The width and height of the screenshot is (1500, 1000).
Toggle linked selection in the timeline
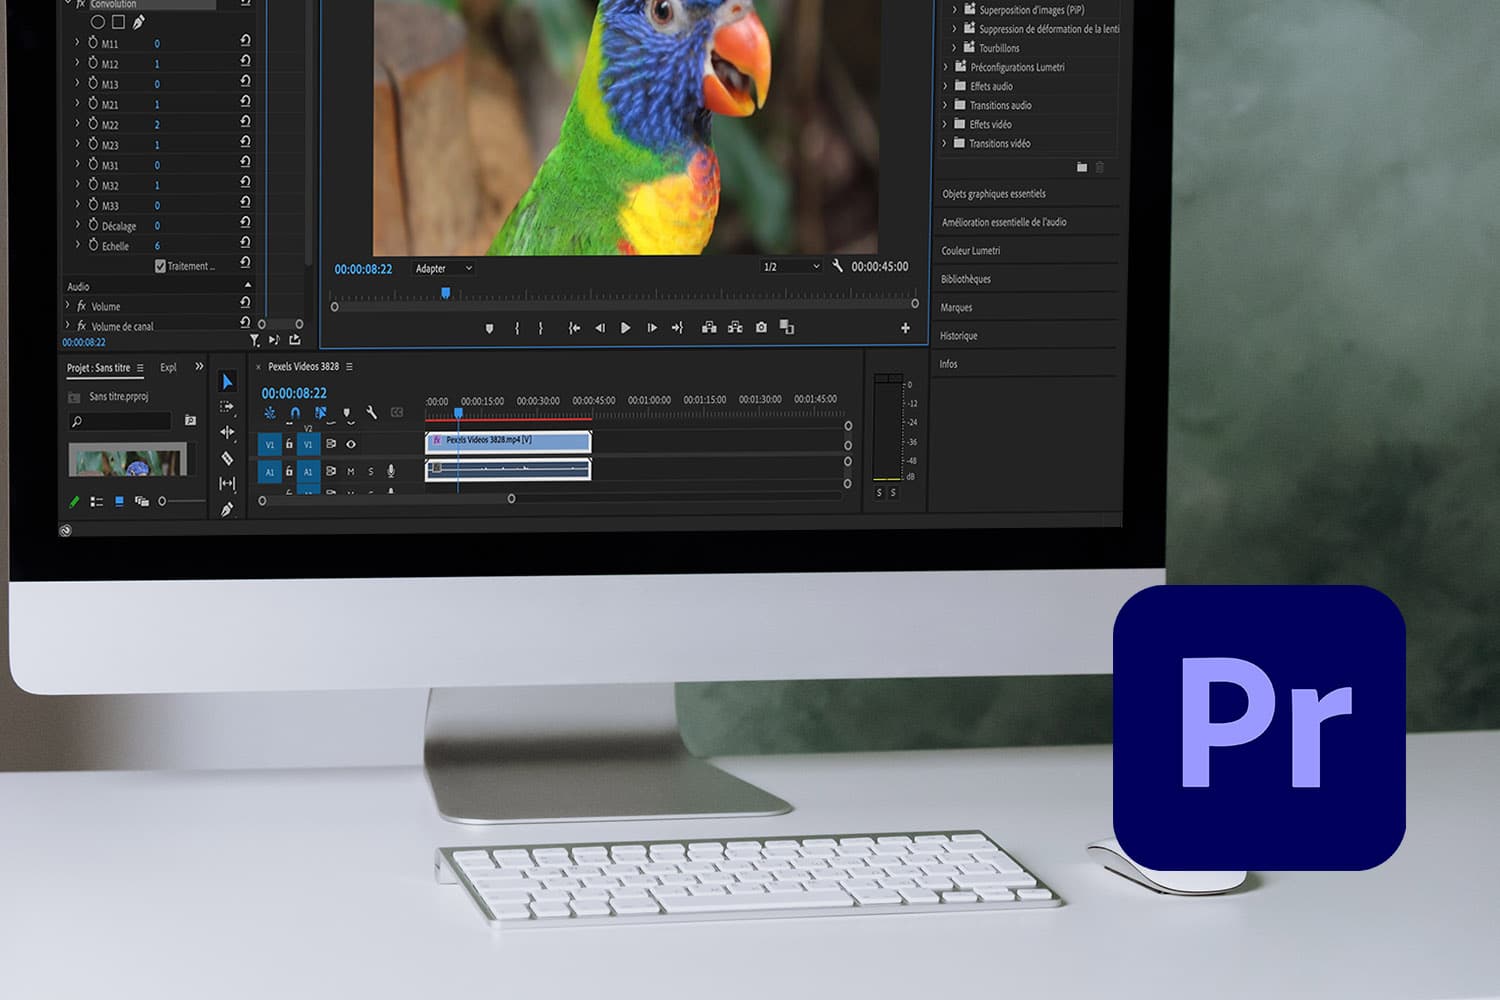[321, 412]
